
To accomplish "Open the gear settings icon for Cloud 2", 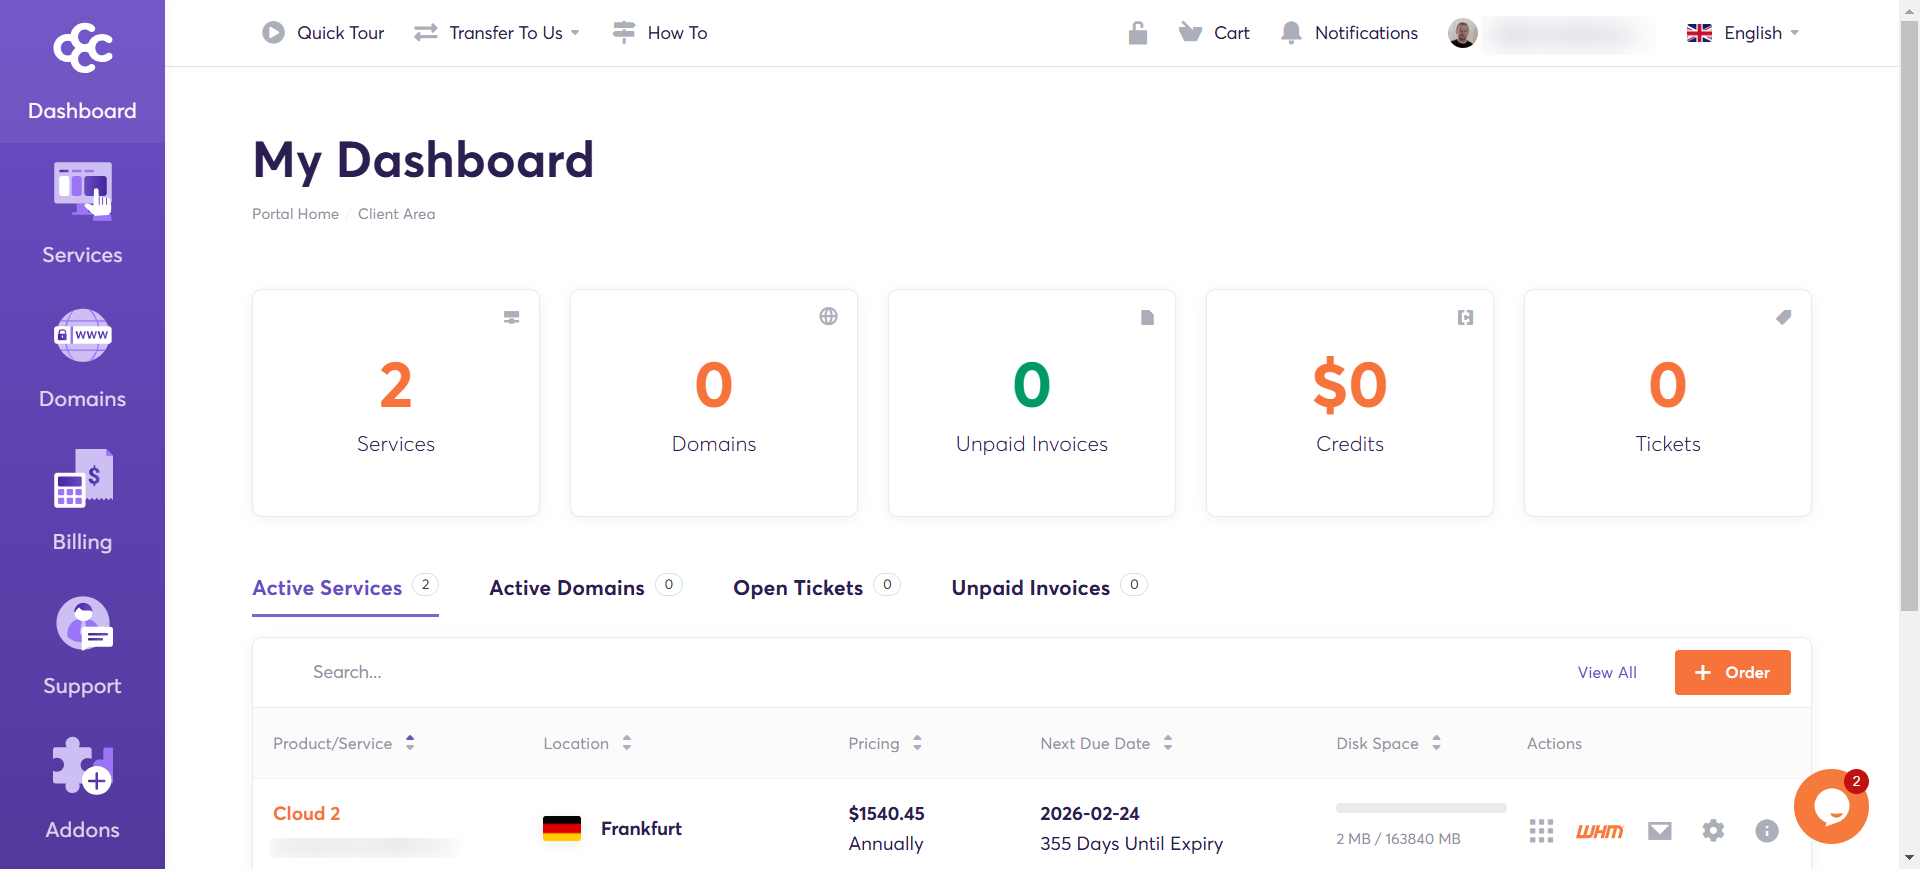I will coord(1713,831).
